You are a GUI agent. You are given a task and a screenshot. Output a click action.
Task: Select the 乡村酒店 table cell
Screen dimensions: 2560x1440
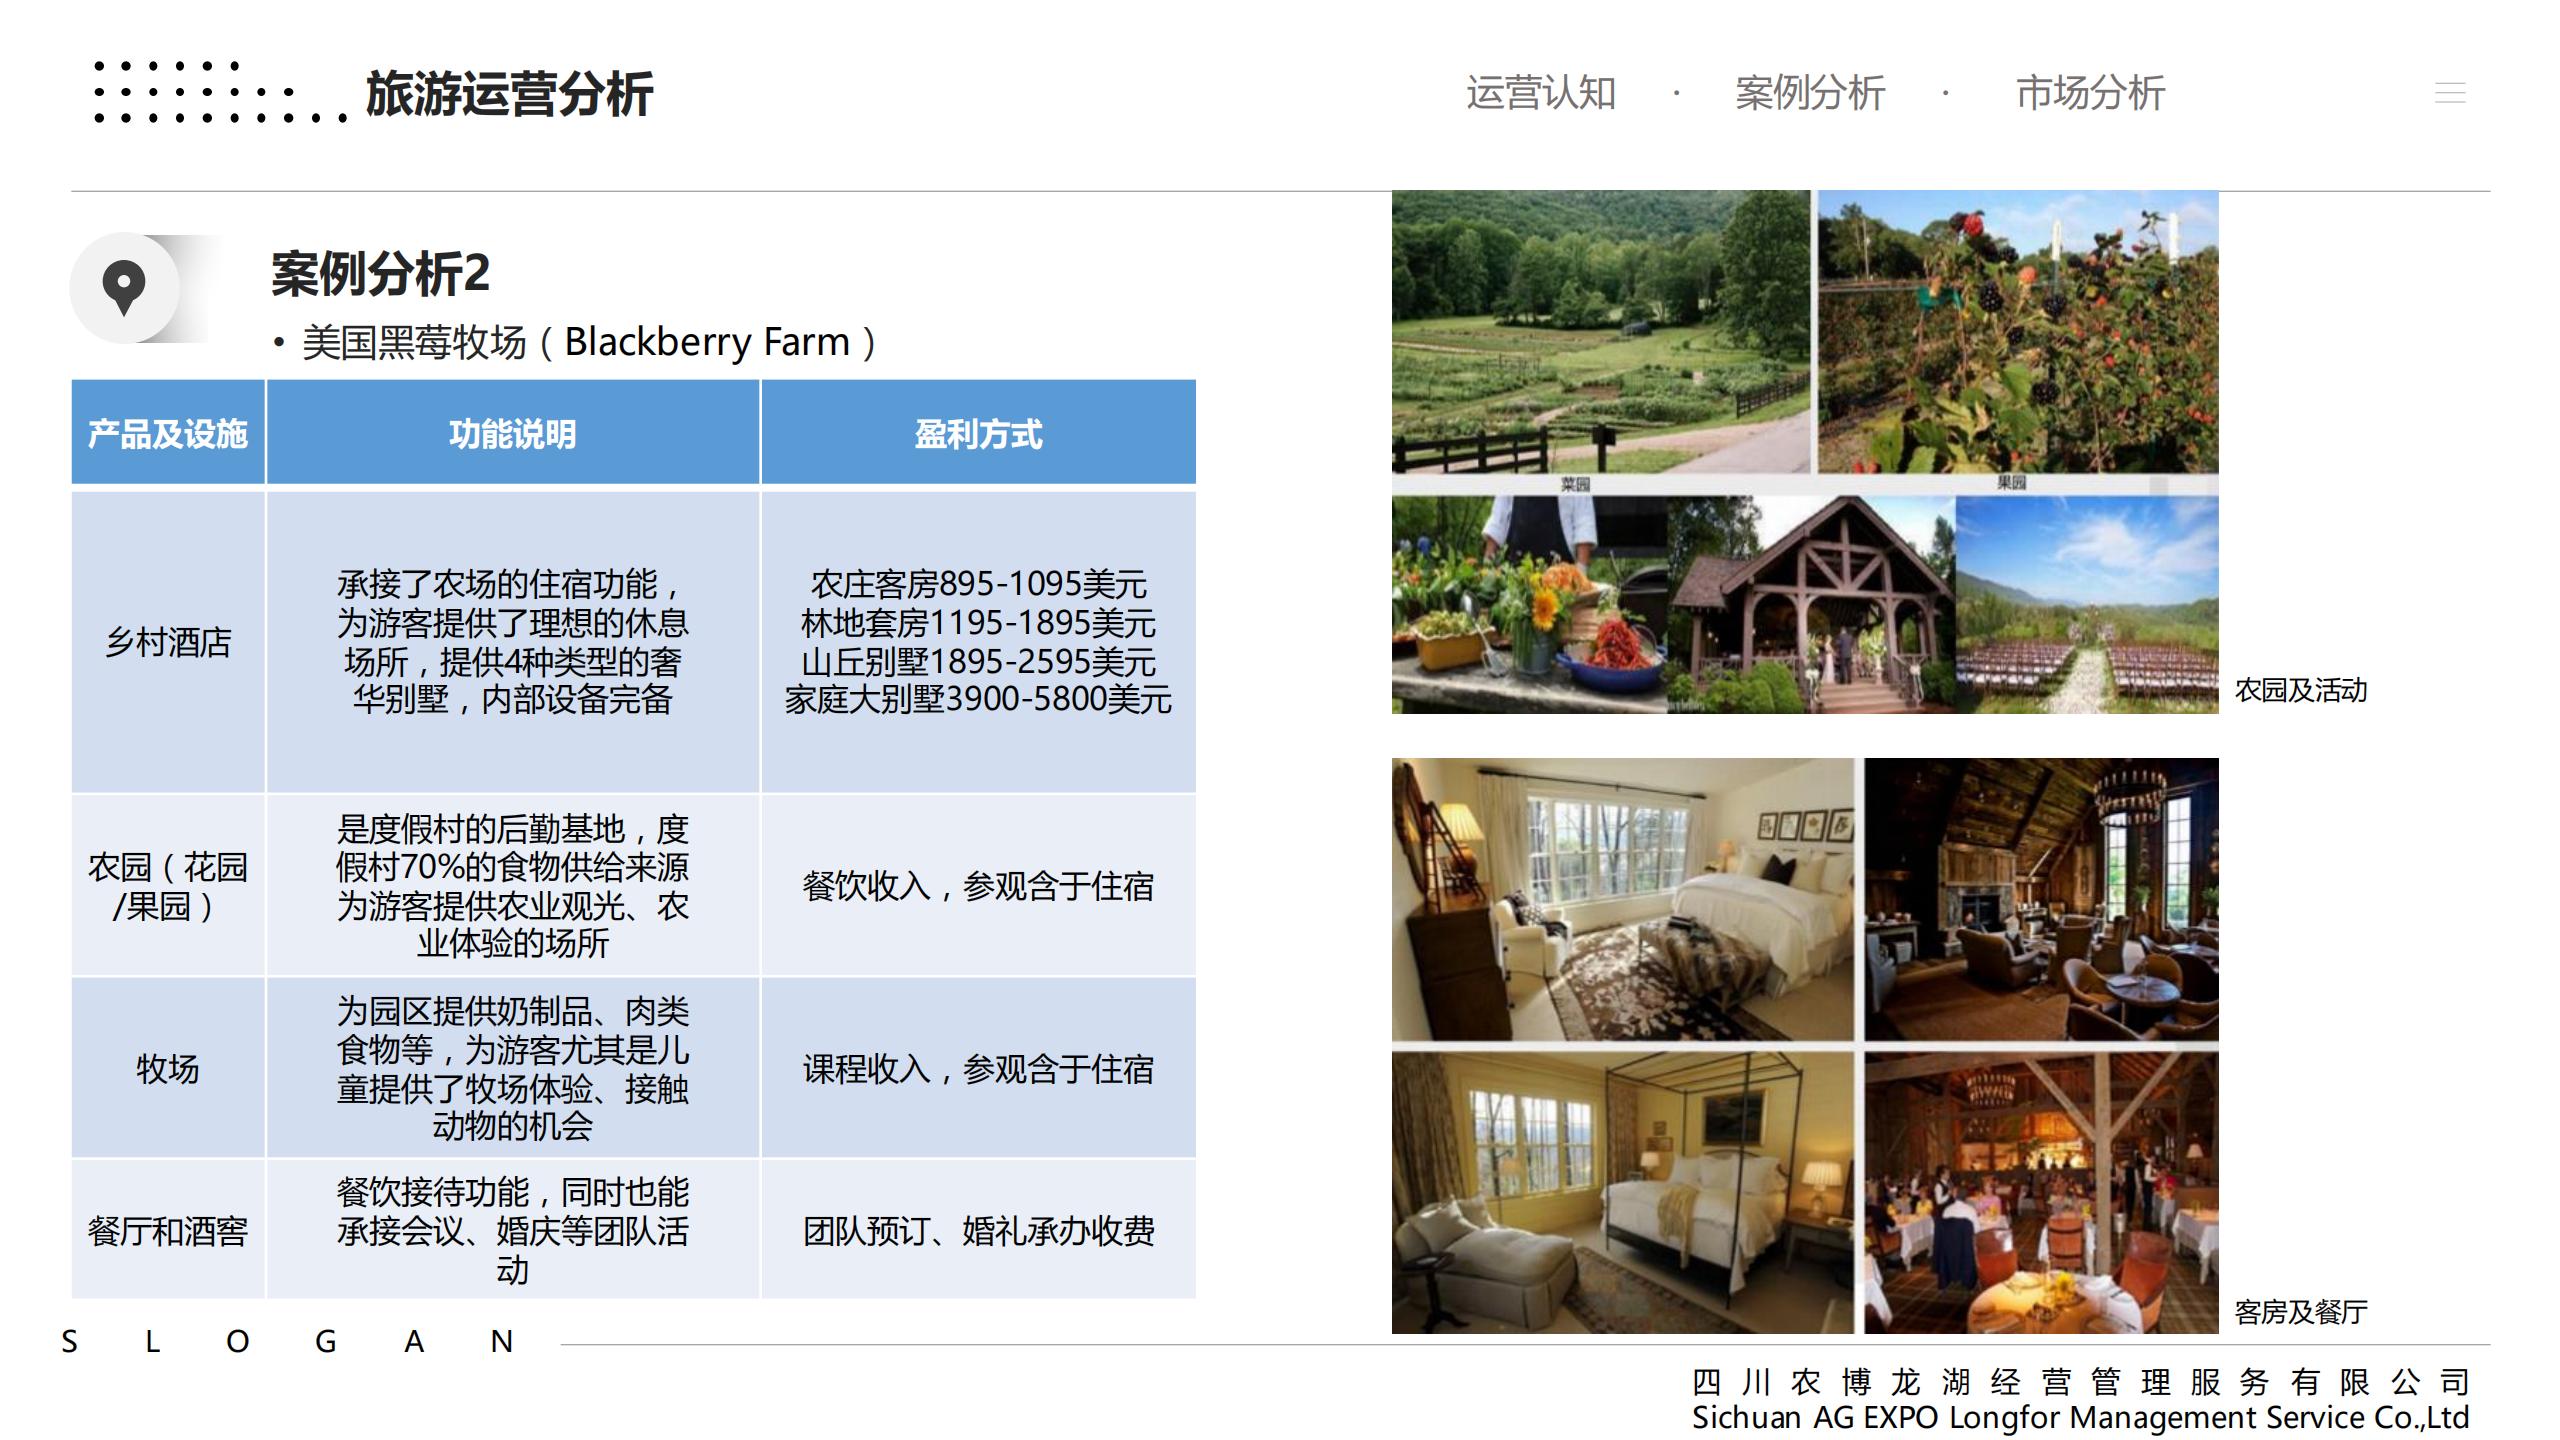(168, 642)
